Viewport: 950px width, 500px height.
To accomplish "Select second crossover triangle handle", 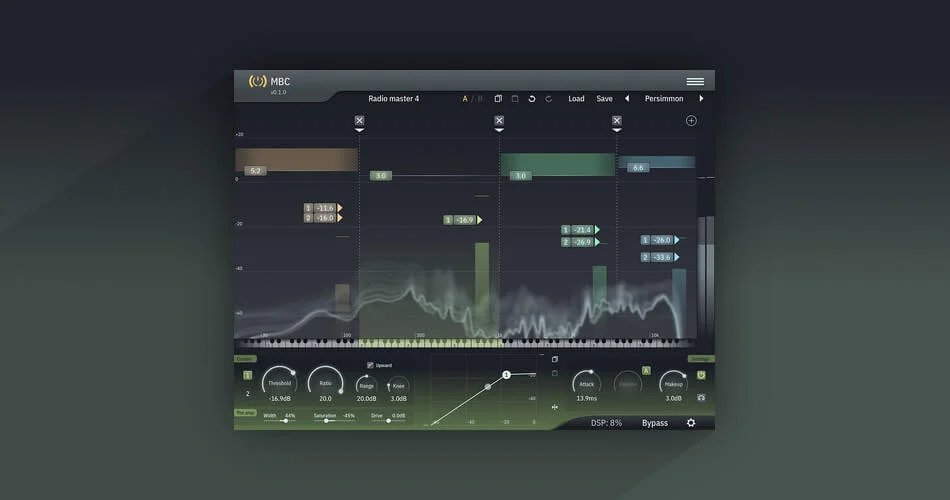I will click(x=499, y=130).
